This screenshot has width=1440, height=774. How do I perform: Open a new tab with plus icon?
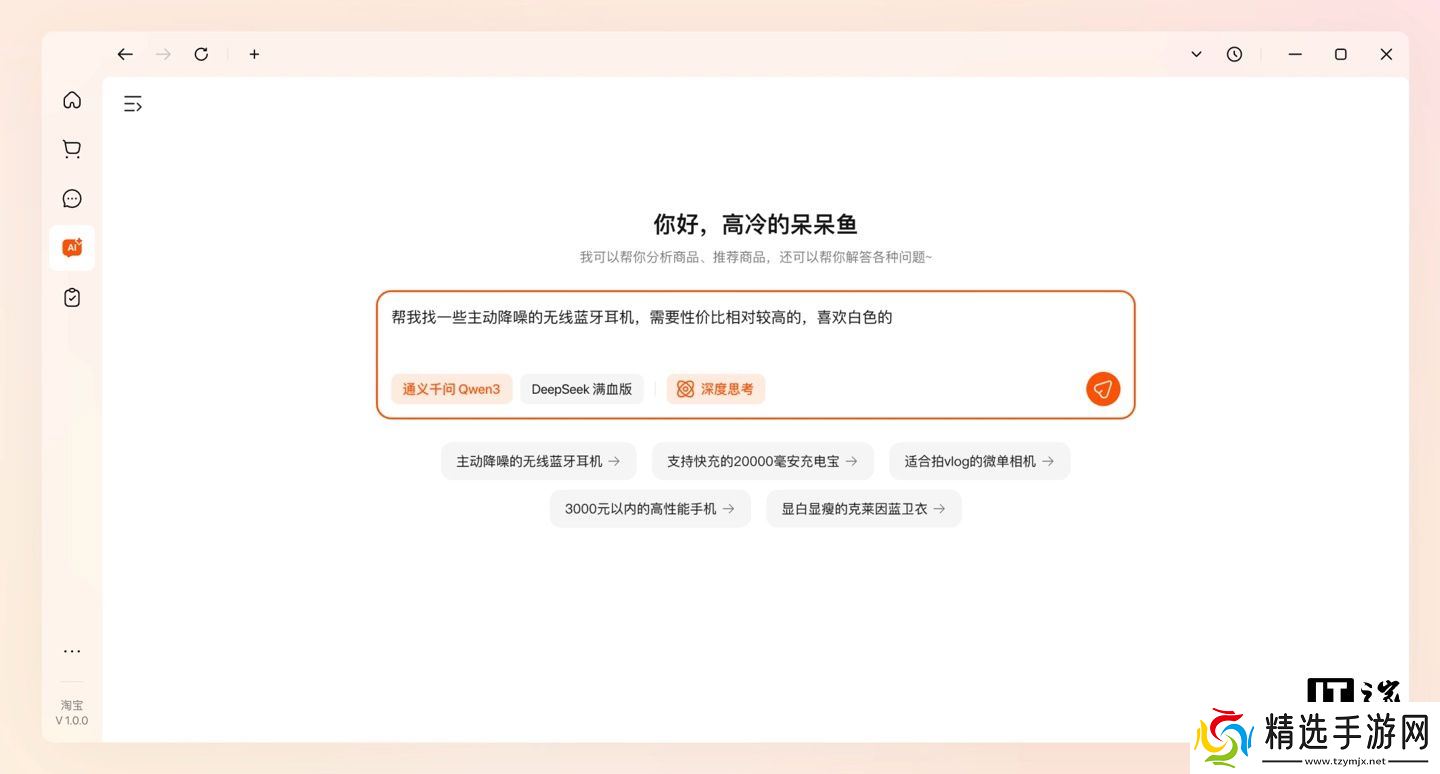coord(254,54)
